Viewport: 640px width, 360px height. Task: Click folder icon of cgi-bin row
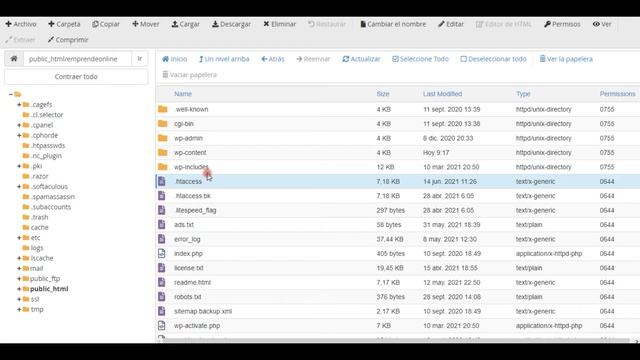162,123
